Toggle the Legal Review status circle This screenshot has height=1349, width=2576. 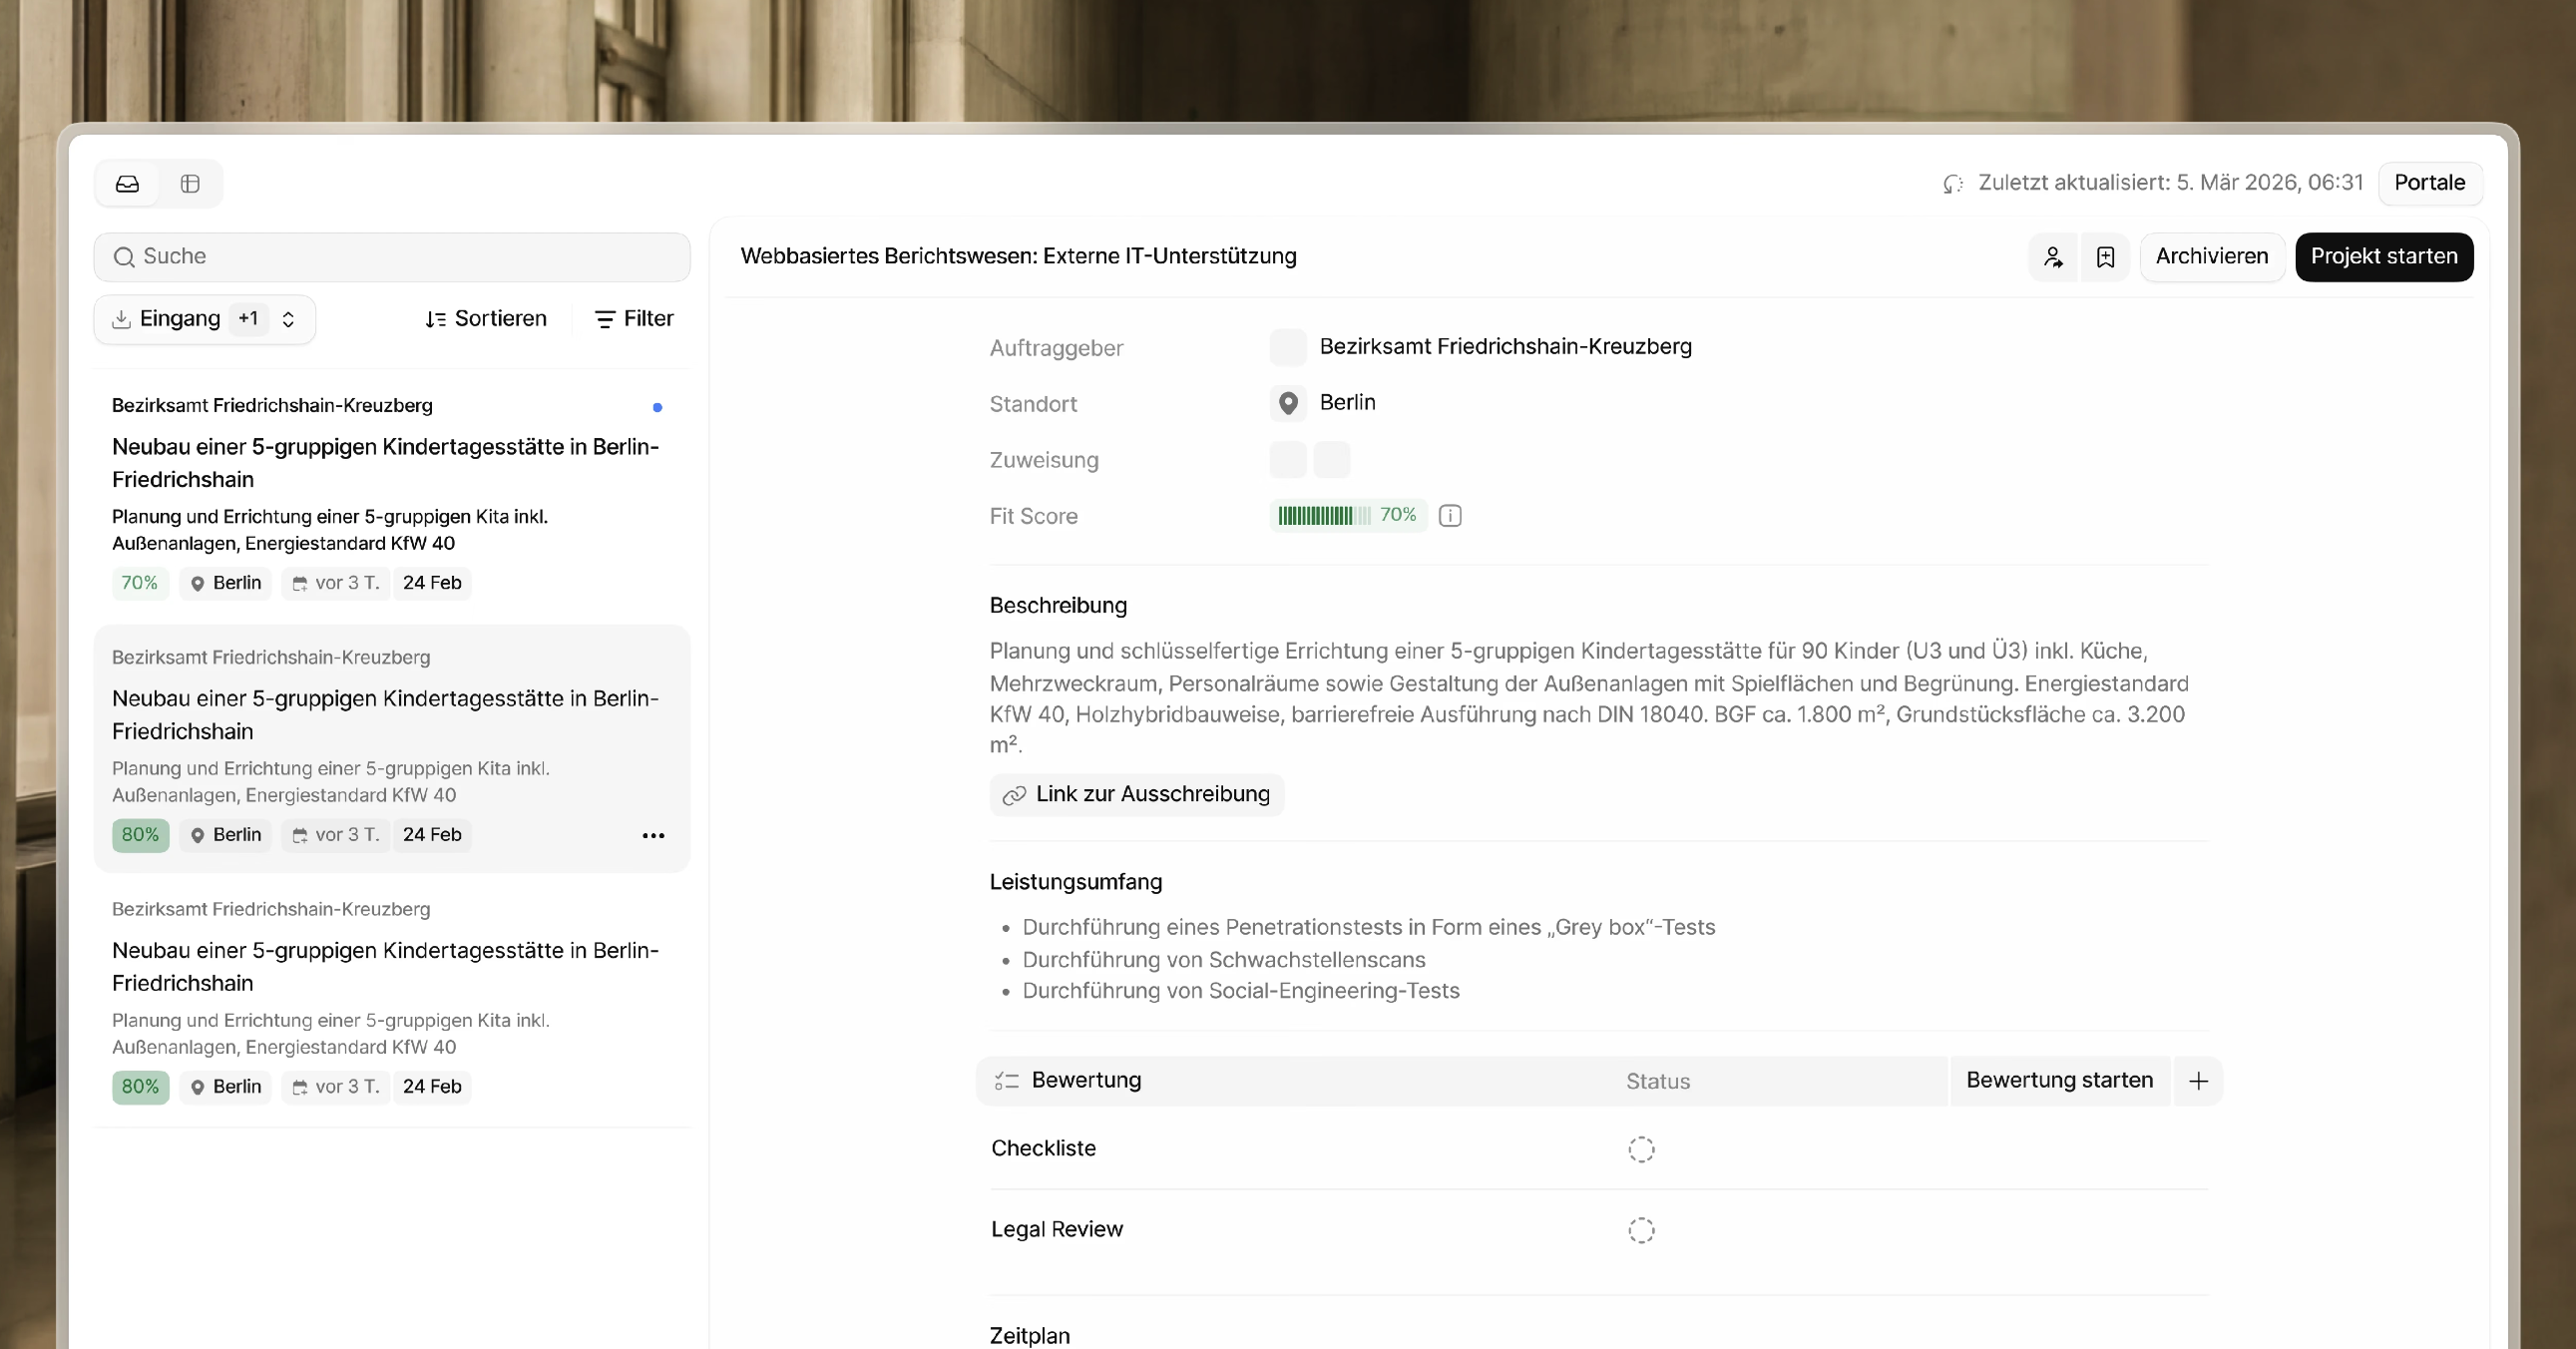(1641, 1231)
